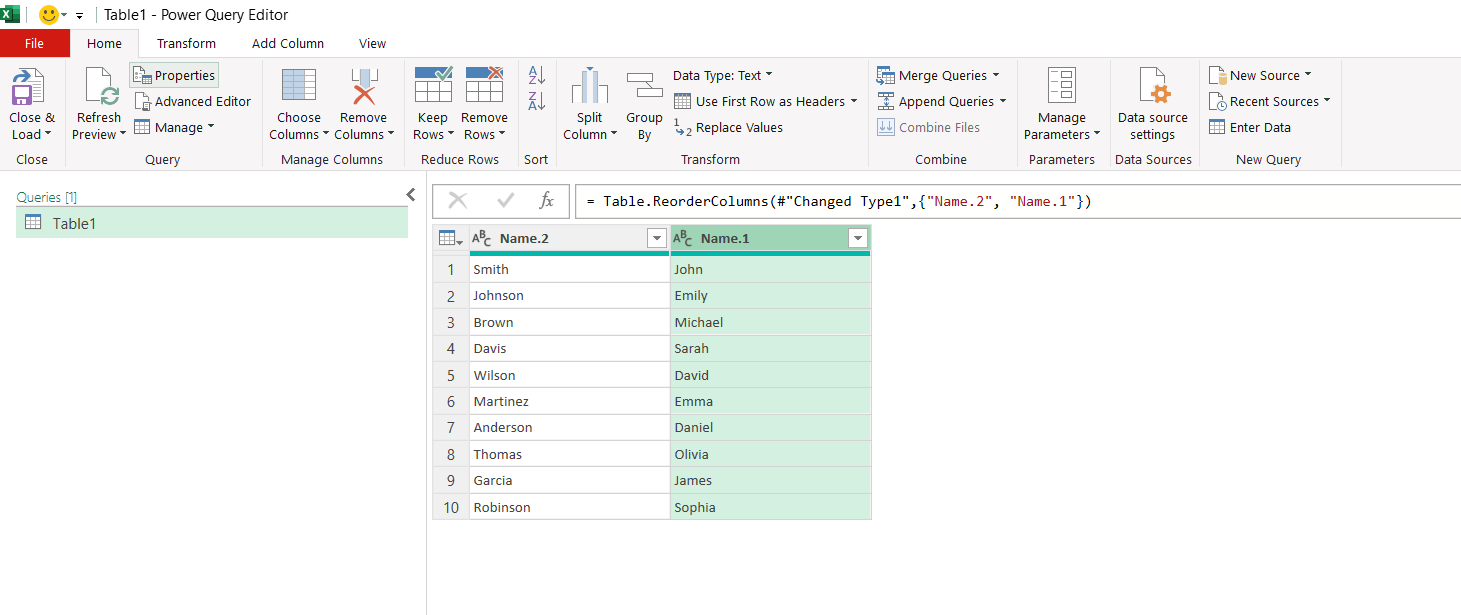Click the ABC data type icon of Name.1

pos(683,238)
